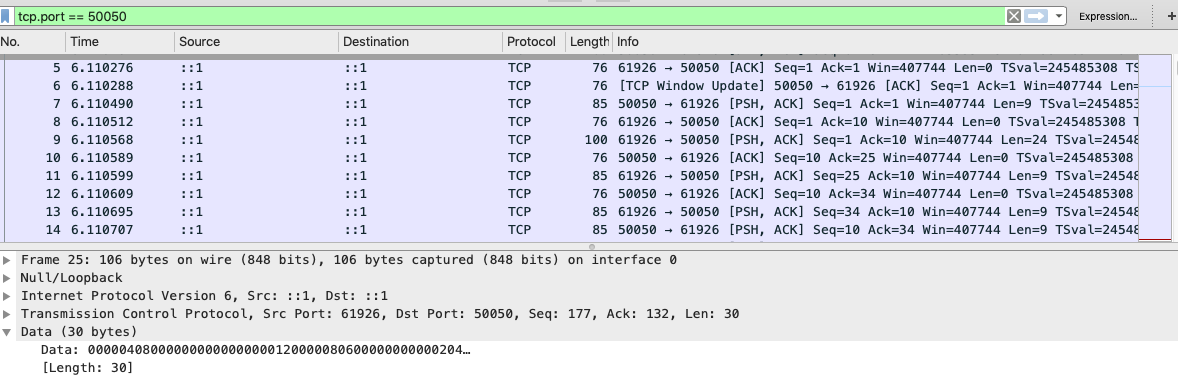1178x386 pixels.
Task: Collapse the Data (30 bytes) node
Action: click(7, 332)
